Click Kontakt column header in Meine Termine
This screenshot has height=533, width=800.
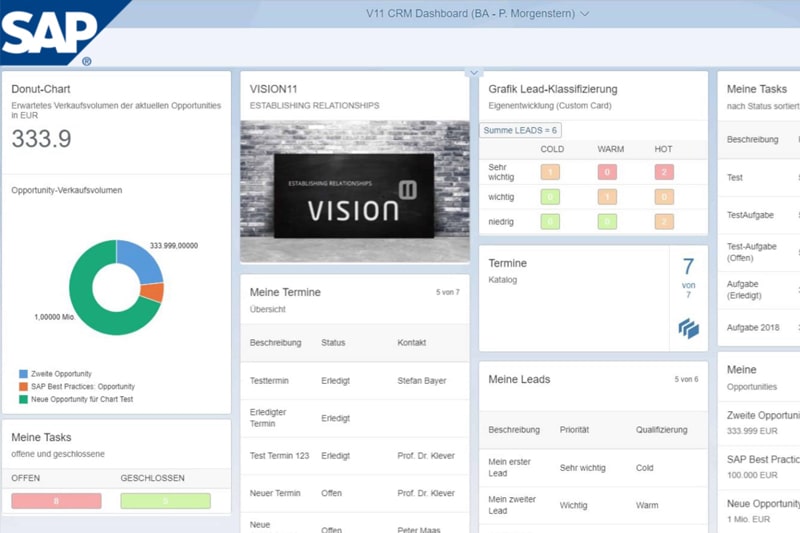(x=411, y=343)
